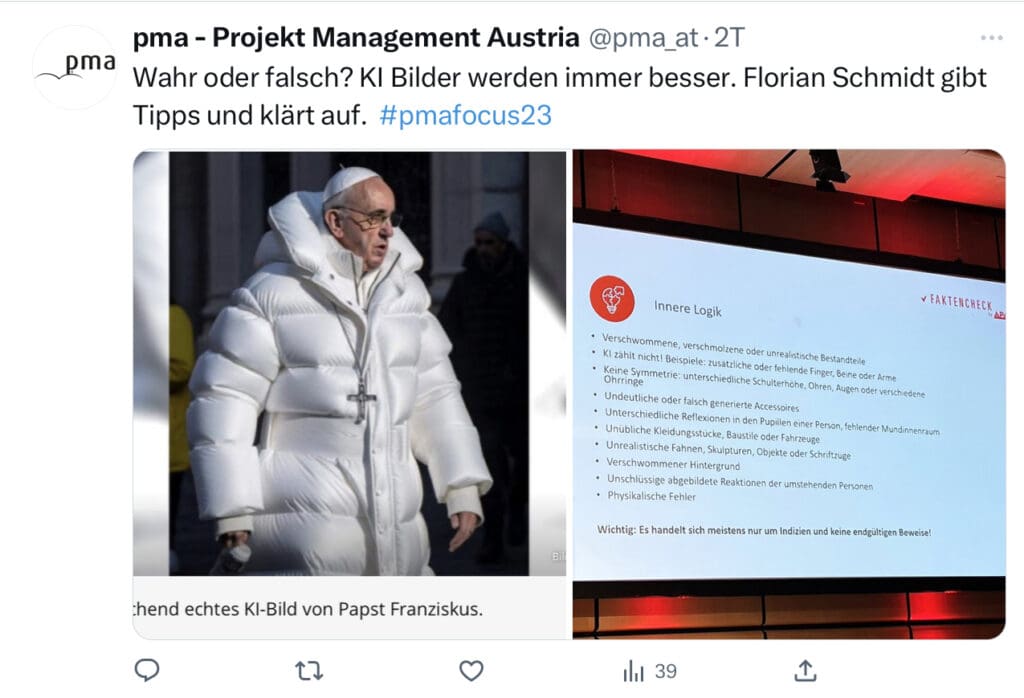Open the #pmafocus23 hashtag link

pos(466,116)
